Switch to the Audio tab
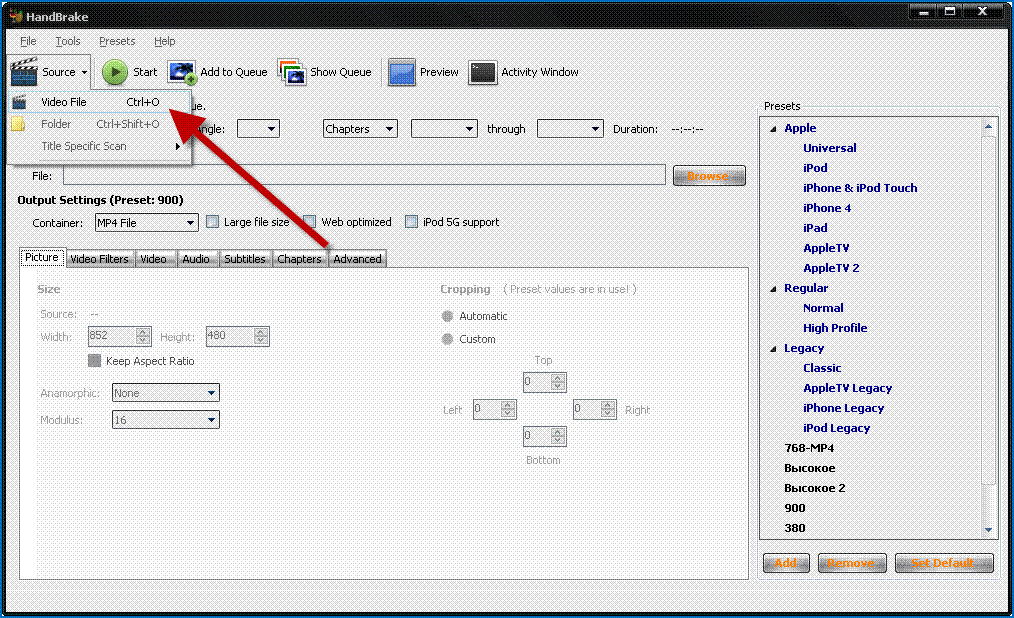The width and height of the screenshot is (1014, 618). 196,259
